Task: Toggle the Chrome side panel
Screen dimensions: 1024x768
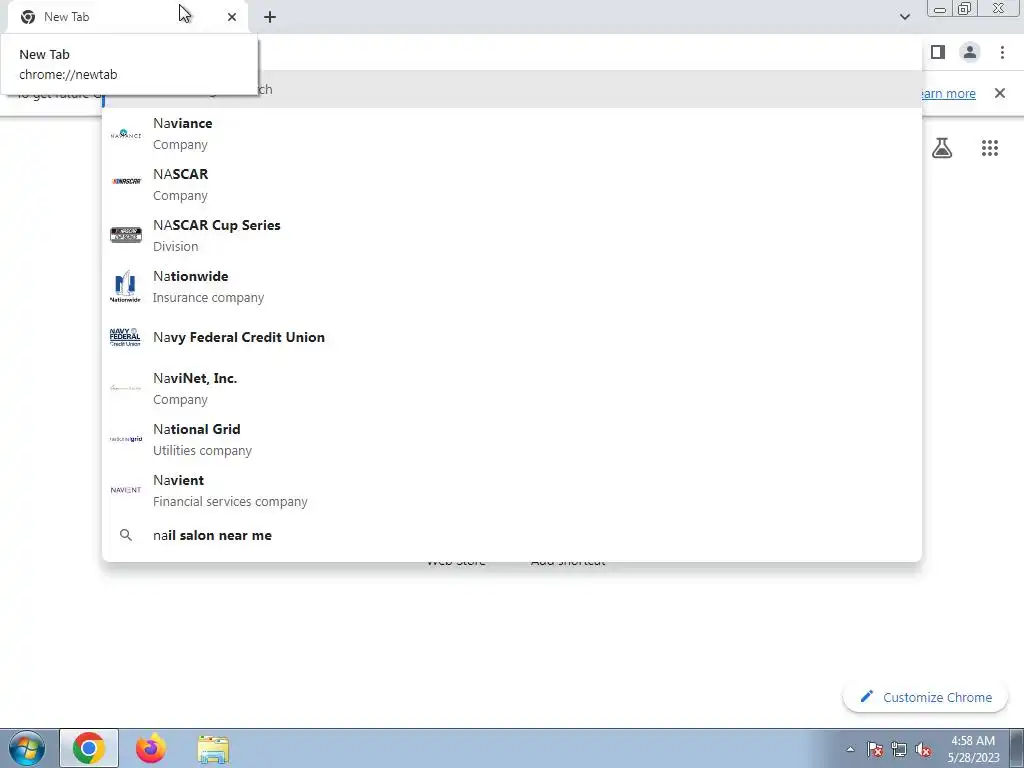Action: [x=938, y=52]
